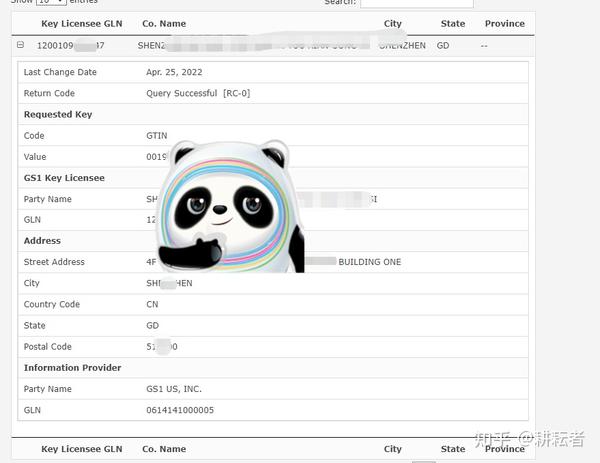
Task: Sort by top City column header
Action: 393,24
